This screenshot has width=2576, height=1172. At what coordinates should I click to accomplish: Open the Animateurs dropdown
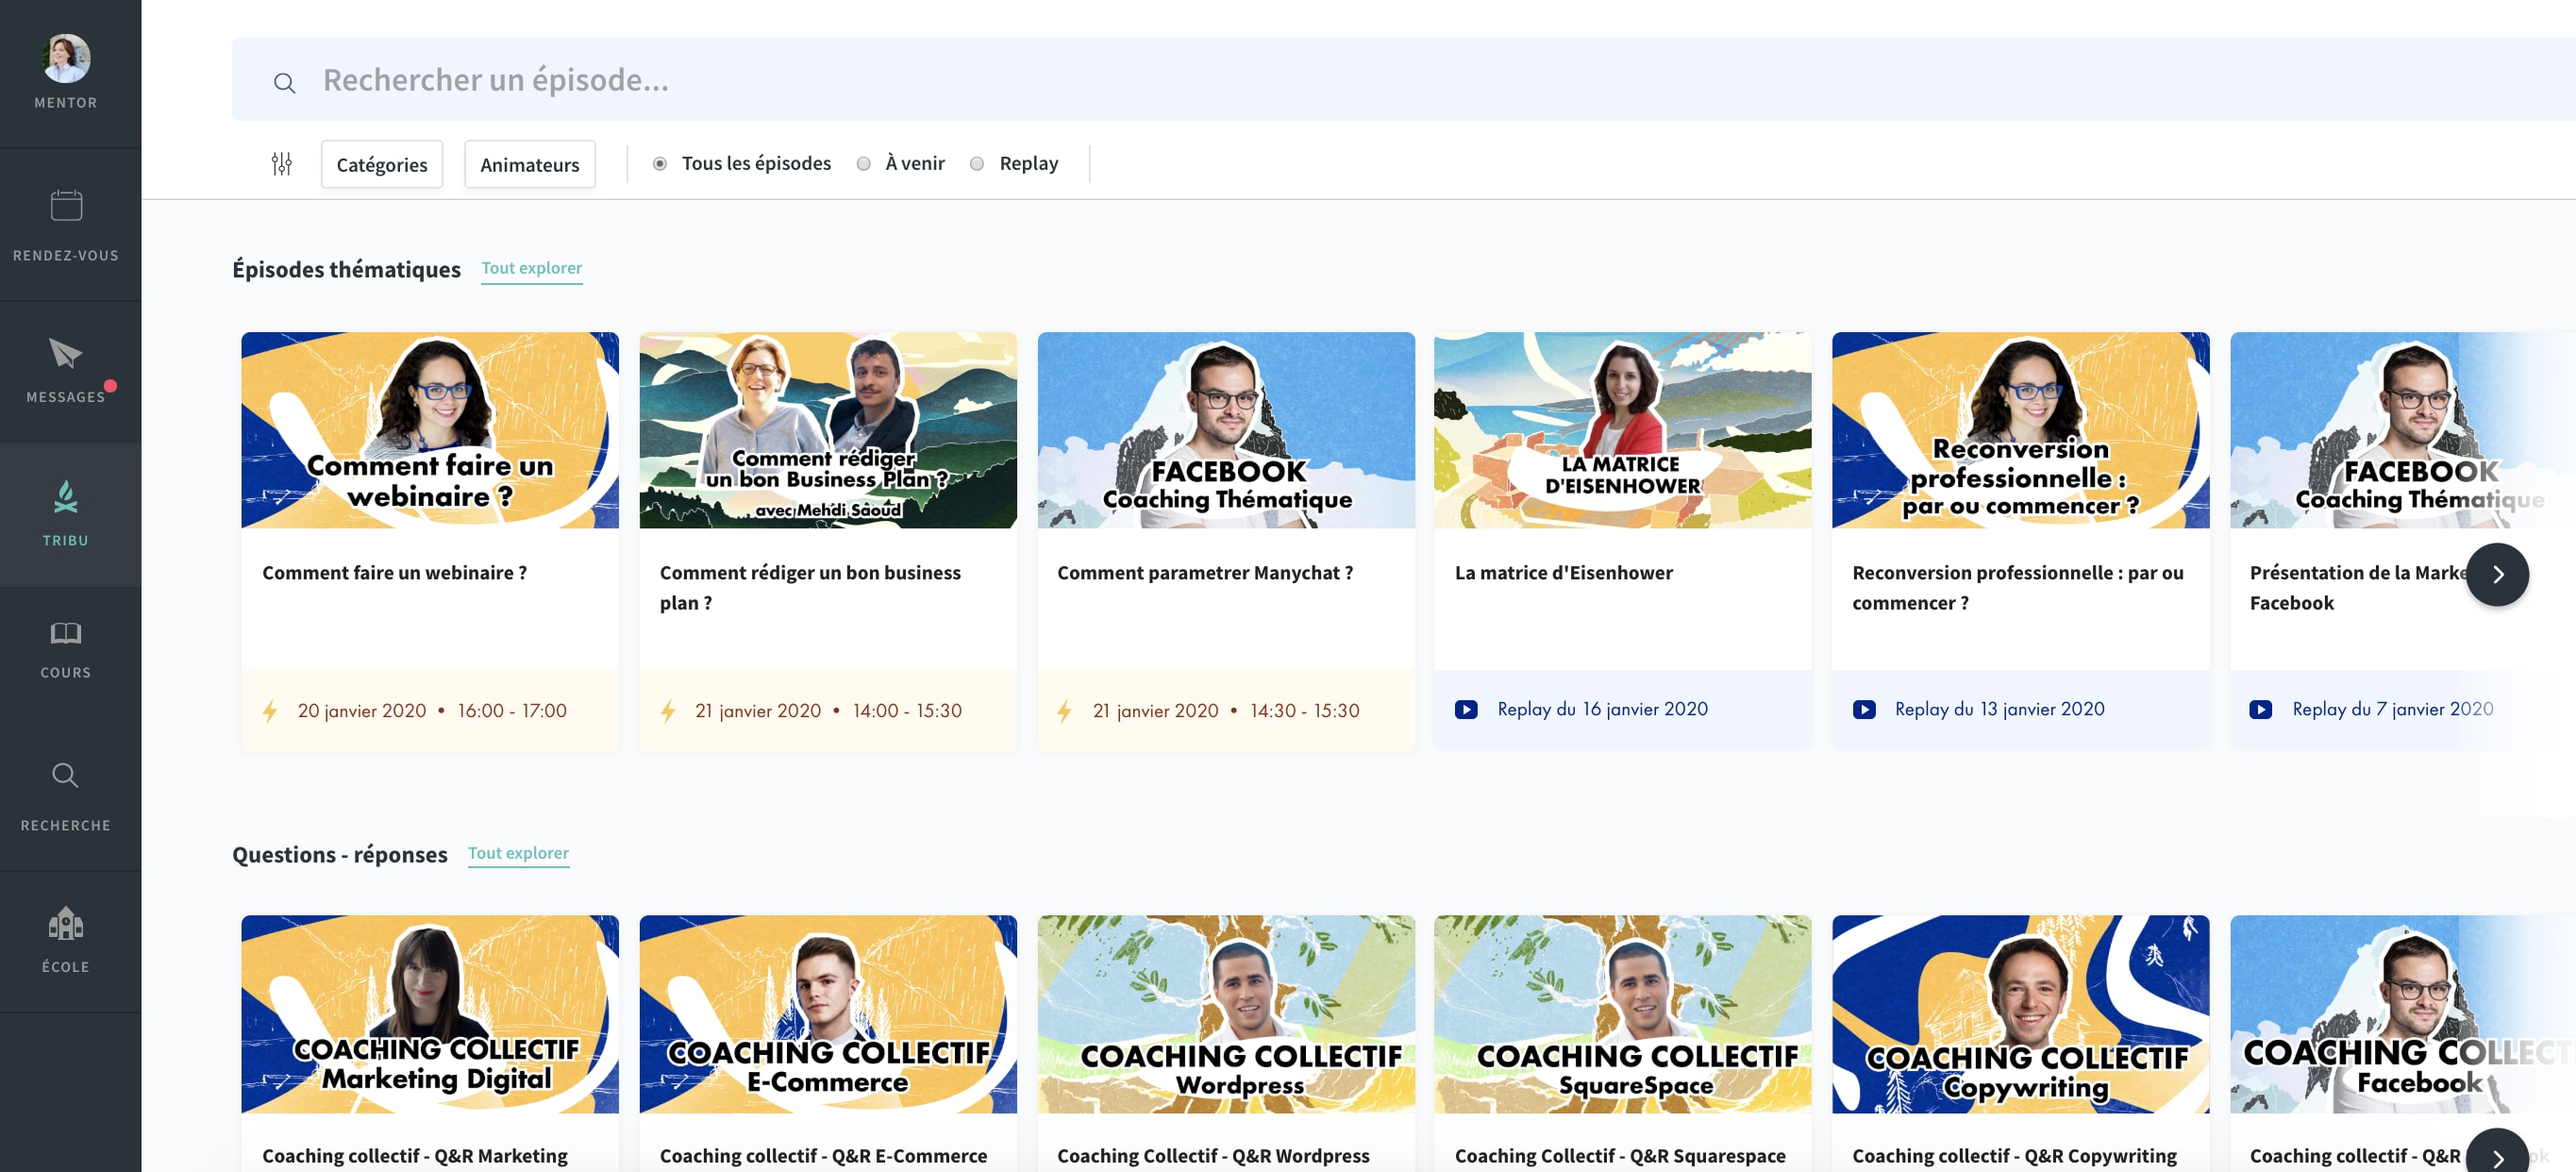point(530,164)
